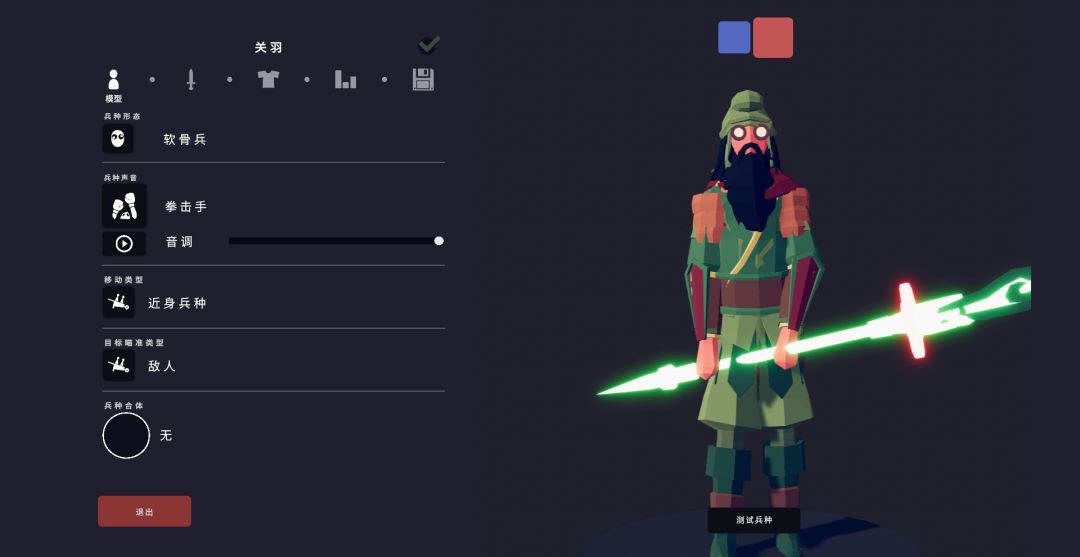Open the stats bar chart tab
Screen dimensions: 1080x557
click(345, 79)
